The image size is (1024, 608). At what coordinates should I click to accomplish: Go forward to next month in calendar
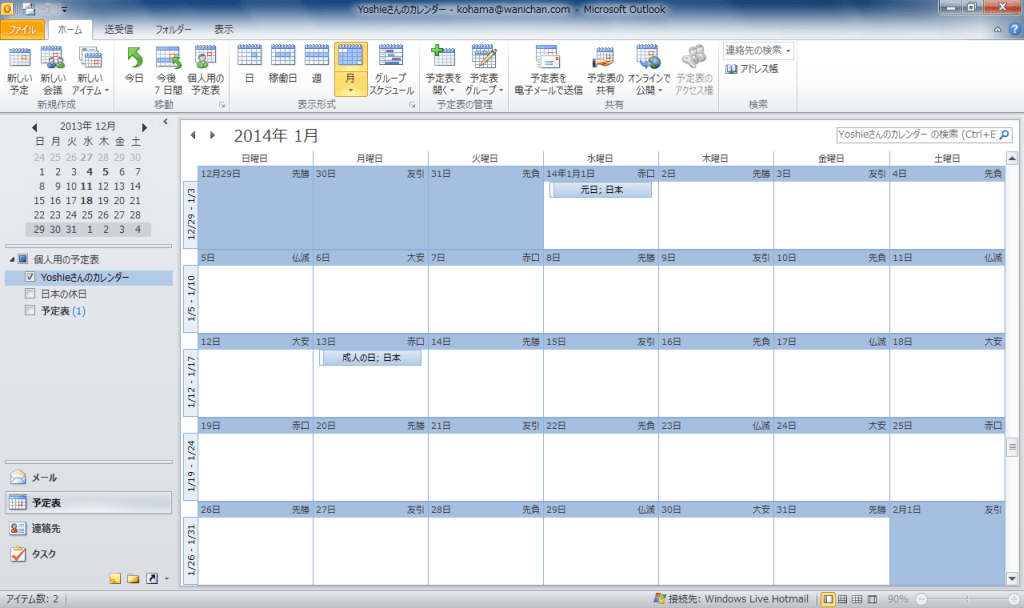(x=212, y=135)
